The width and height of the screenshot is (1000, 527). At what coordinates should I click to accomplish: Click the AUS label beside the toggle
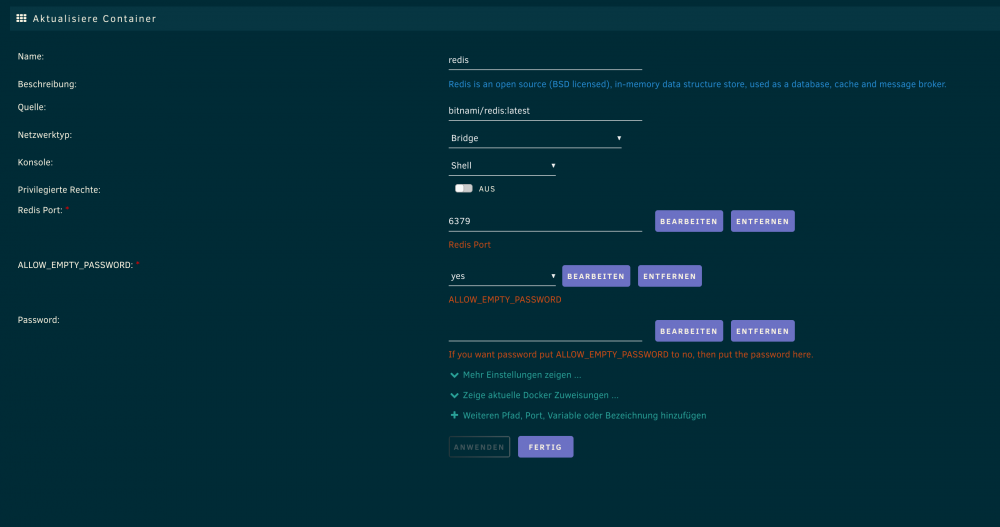pos(487,189)
